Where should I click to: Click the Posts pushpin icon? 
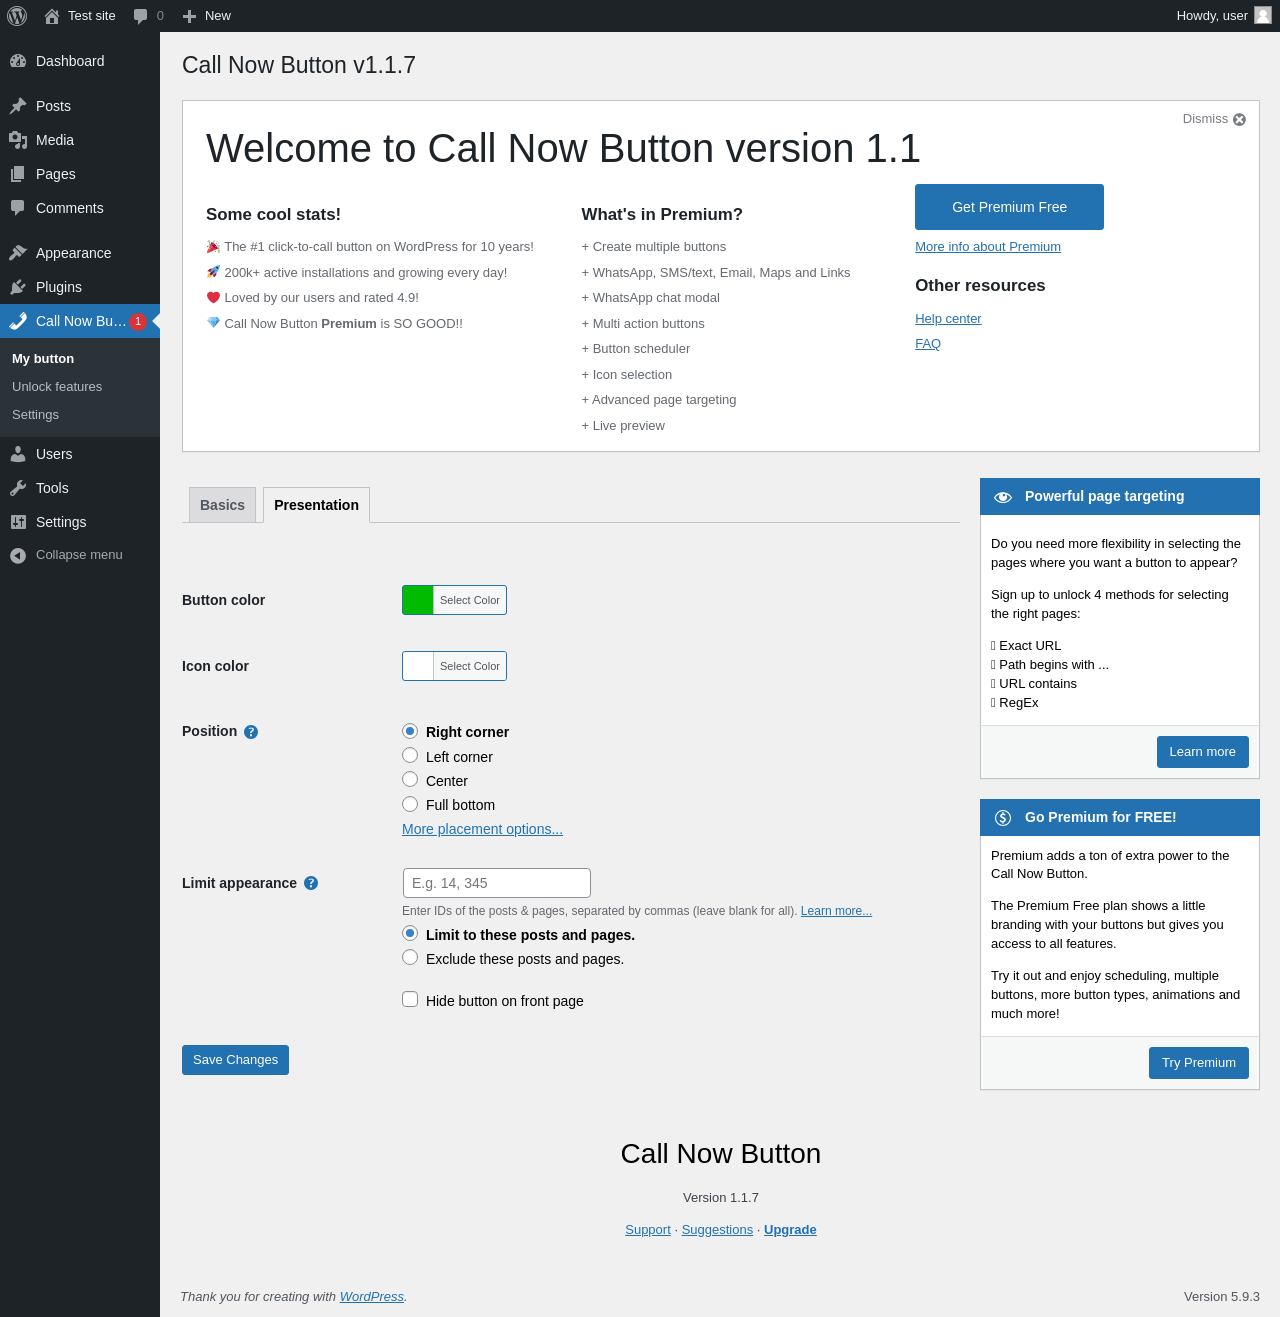[x=18, y=106]
